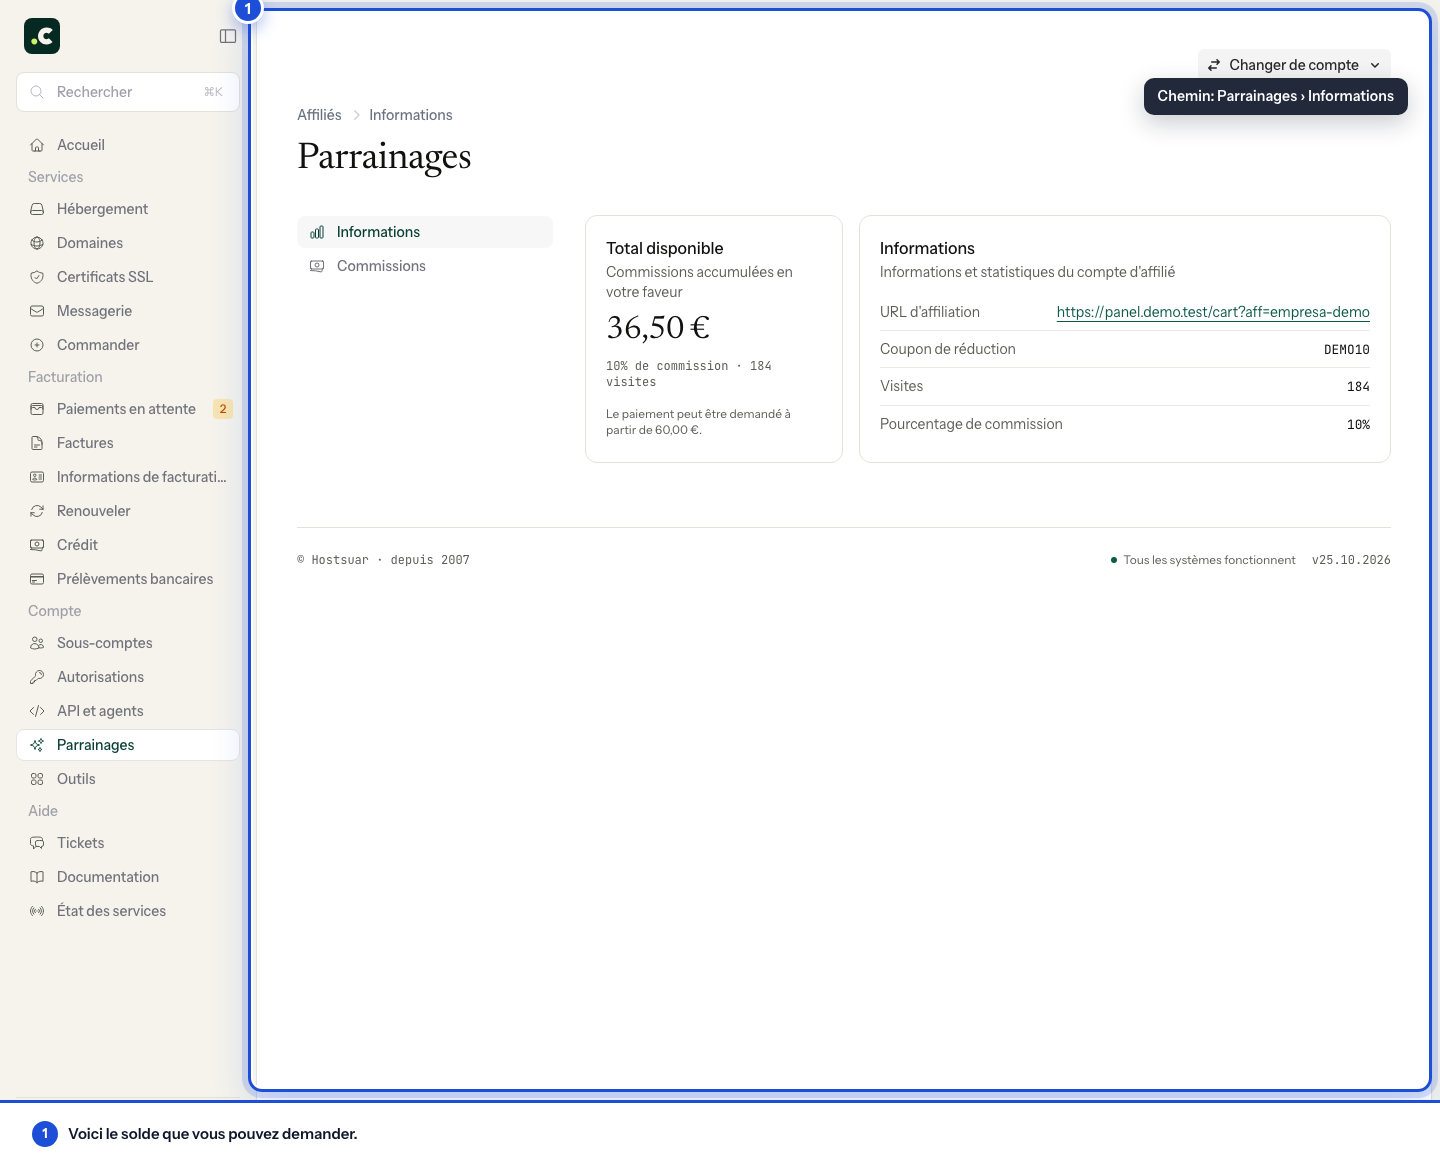Image resolution: width=1440 pixels, height=1164 pixels.
Task: Toggle the sidebar collapse icon
Action: point(228,36)
